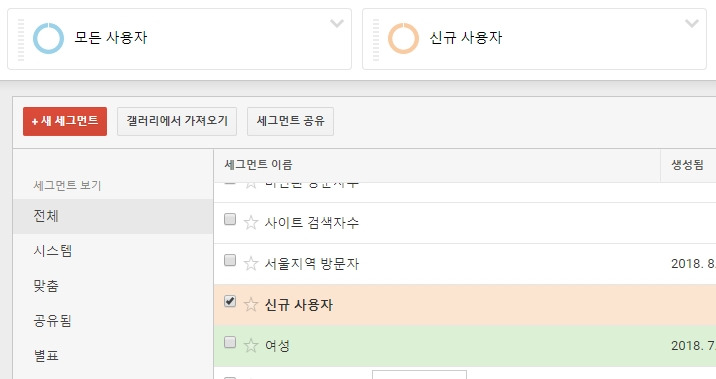Star the 서울지역 방문자 segment
This screenshot has width=716, height=379.
(251, 263)
